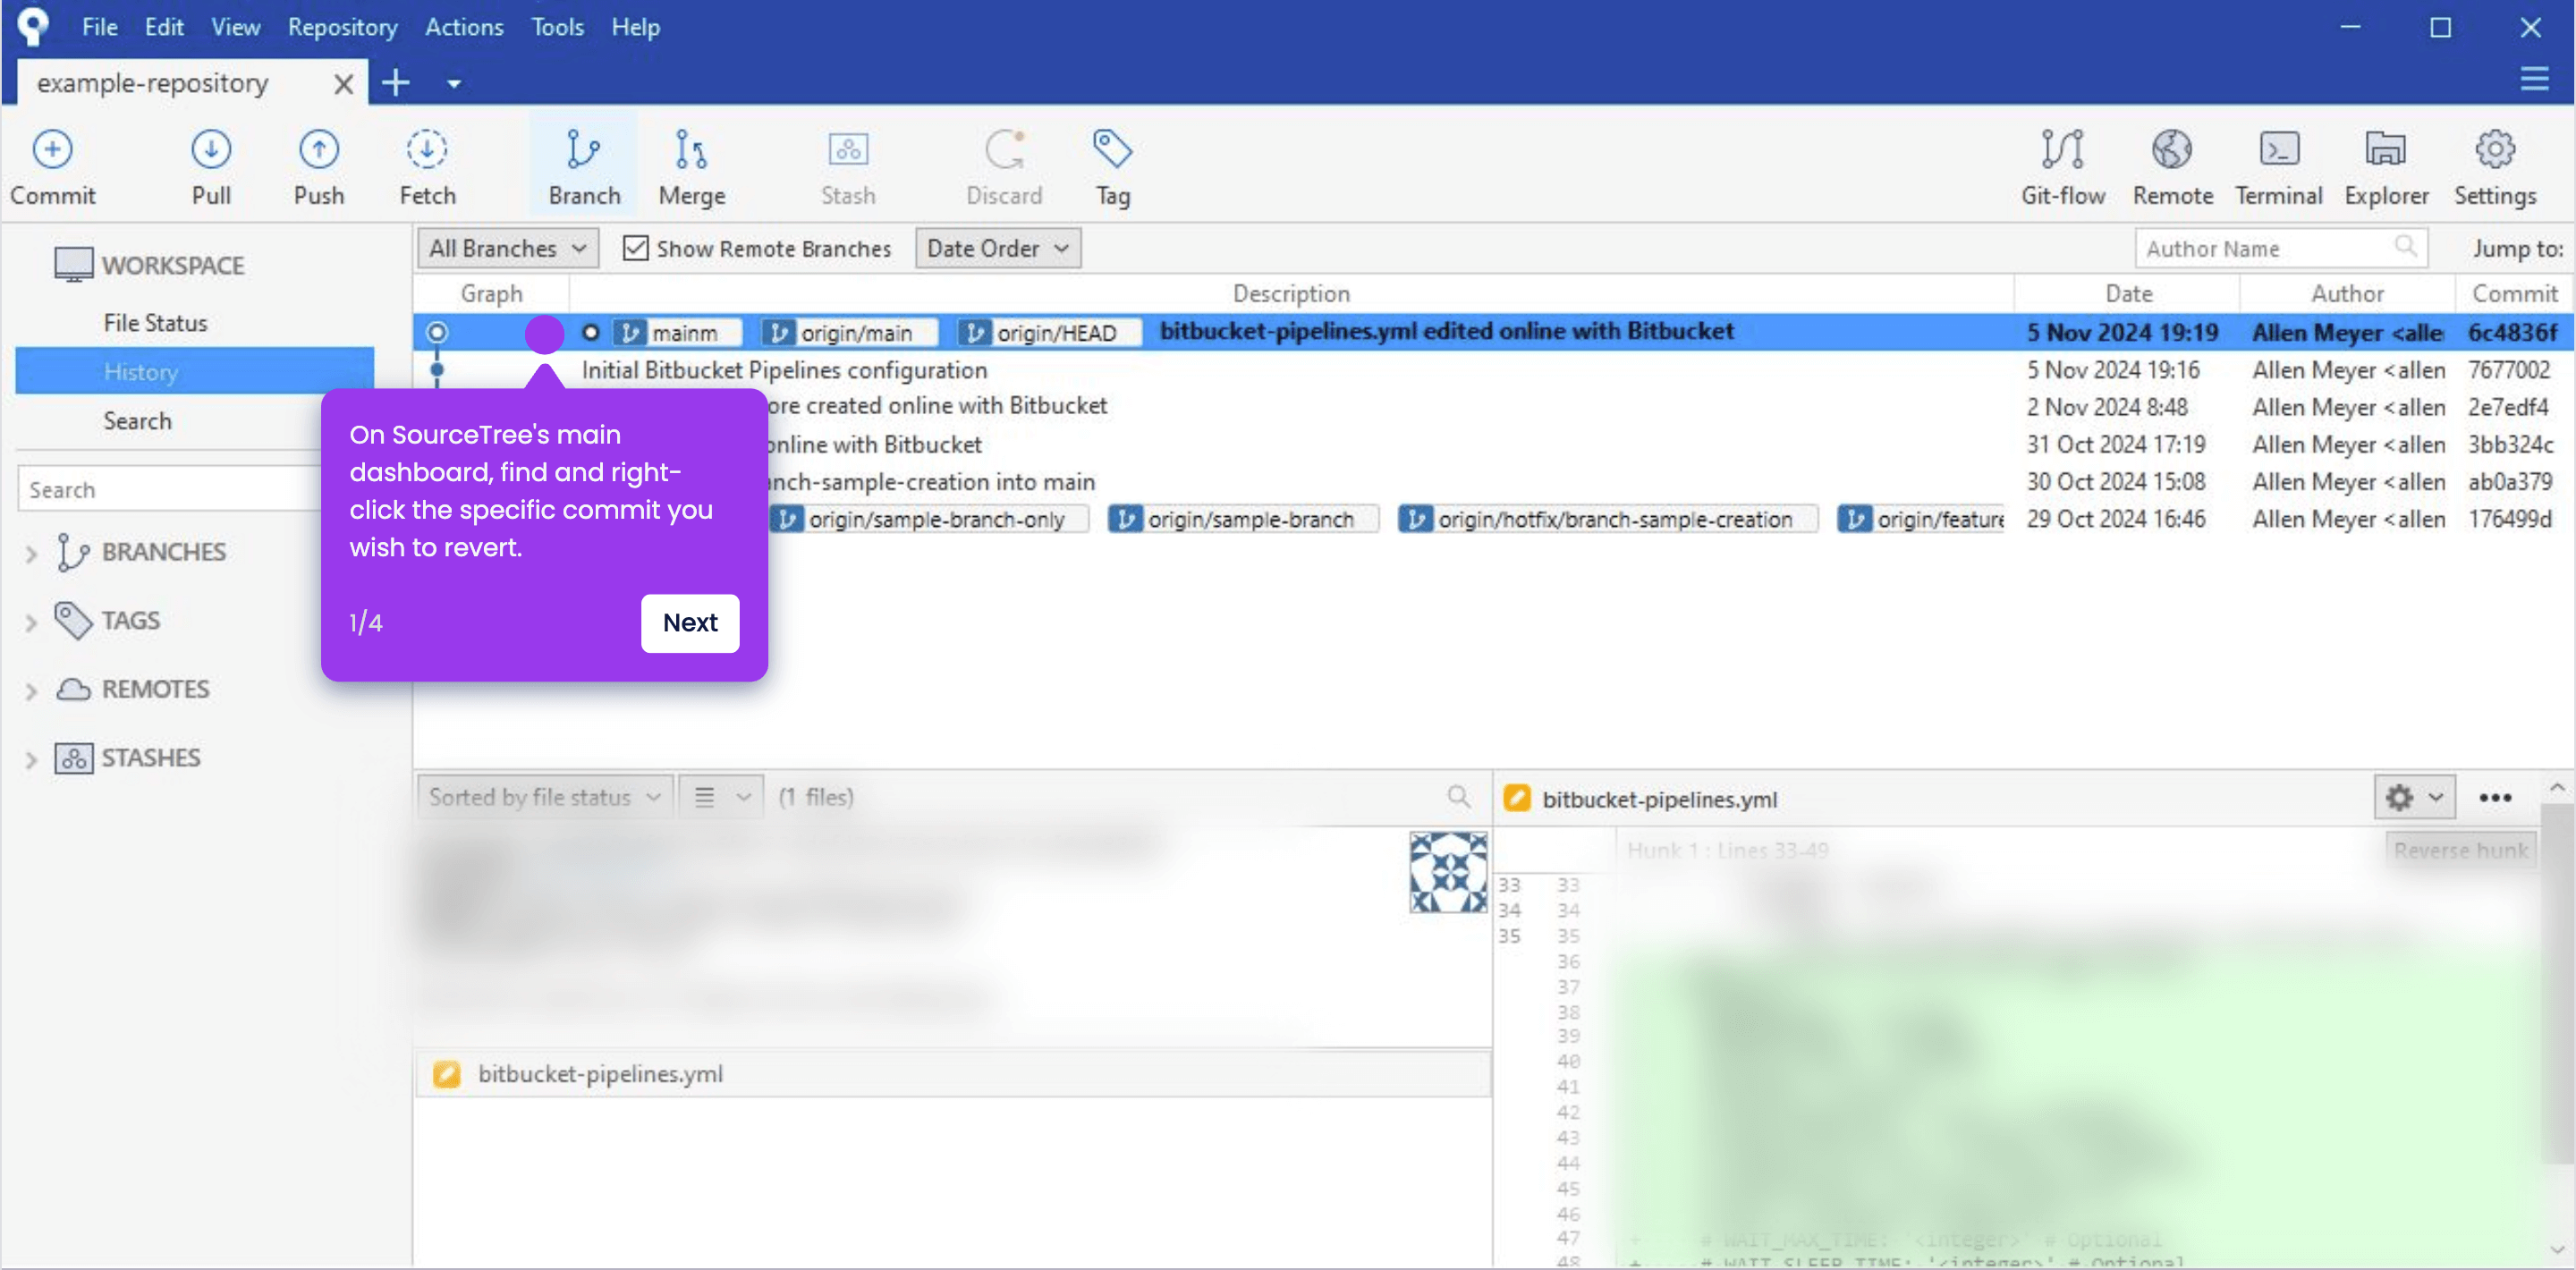Select the commit dated 31 Oct 2024 17:19

pos(1494,444)
